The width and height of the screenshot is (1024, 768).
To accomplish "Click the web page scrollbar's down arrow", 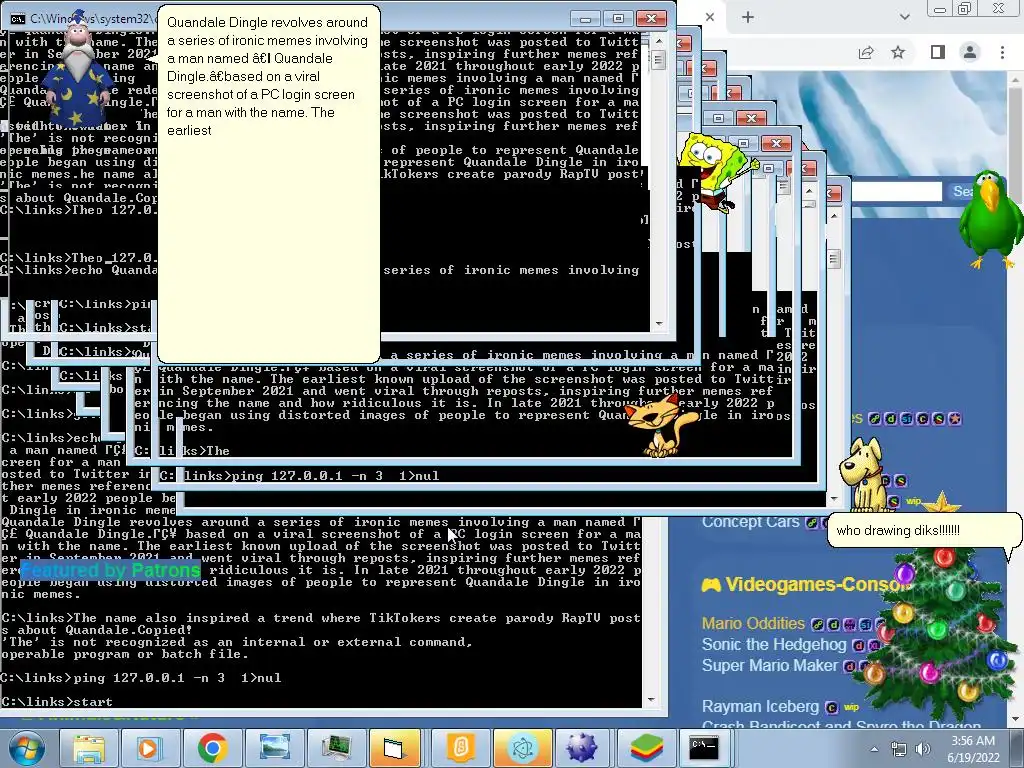I will 1016,718.
